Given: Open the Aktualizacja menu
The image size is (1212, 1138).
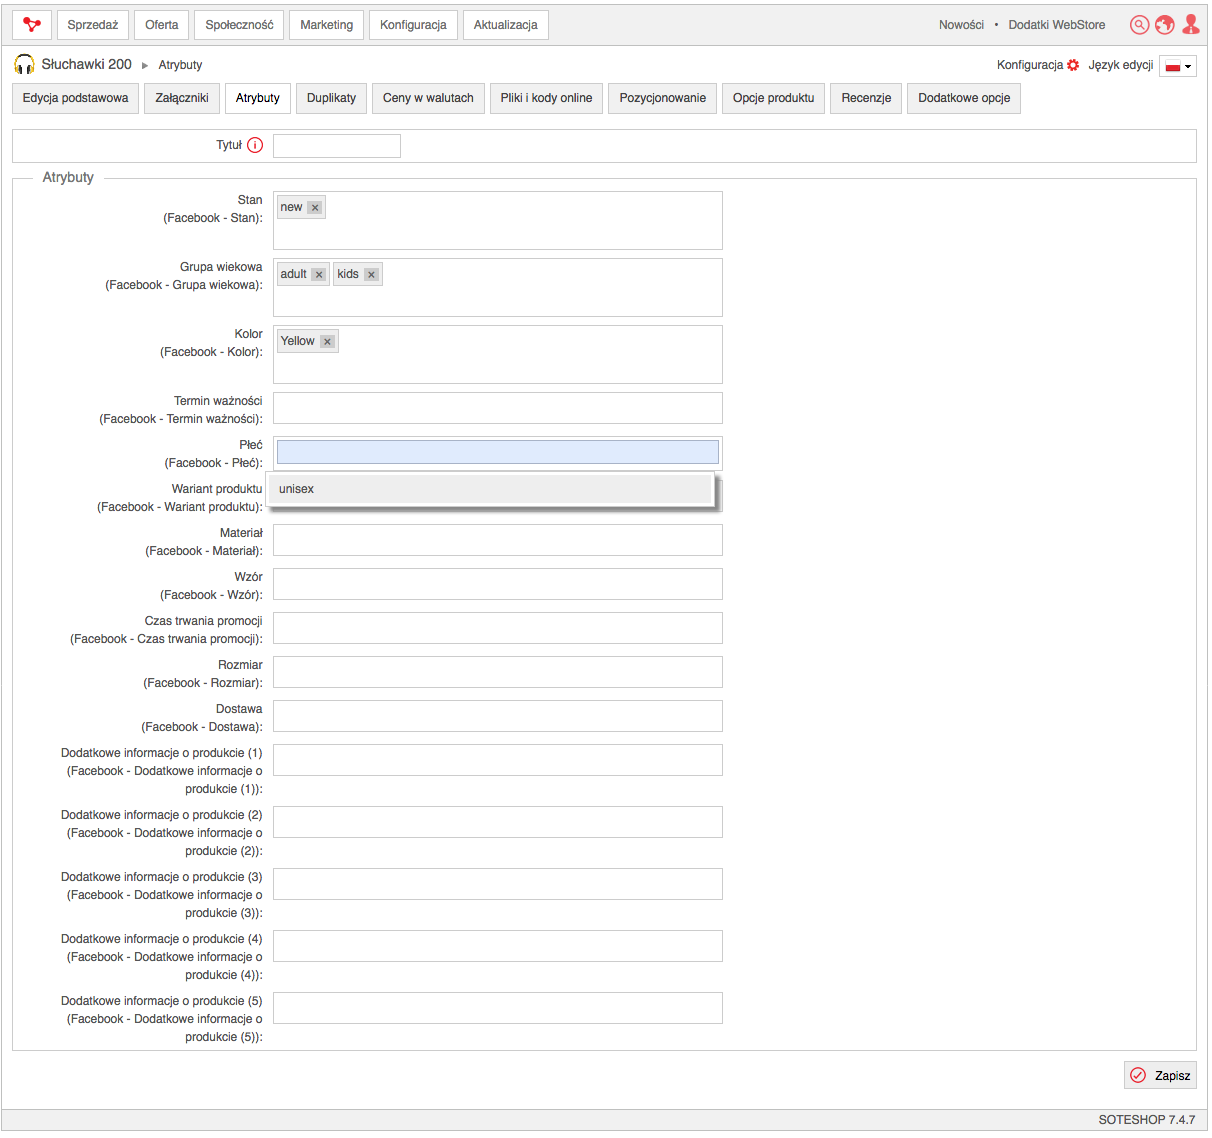Looking at the screenshot, I should point(506,25).
